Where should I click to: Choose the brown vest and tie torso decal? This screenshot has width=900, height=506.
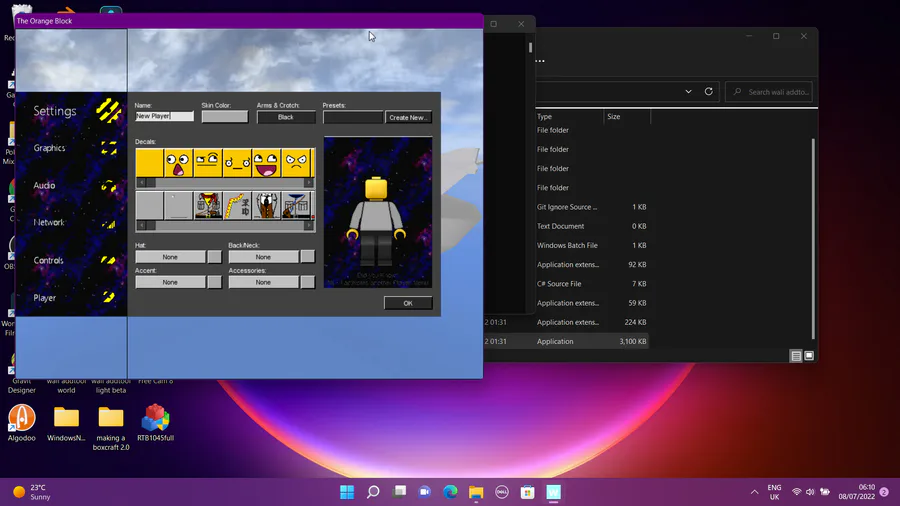(x=266, y=205)
